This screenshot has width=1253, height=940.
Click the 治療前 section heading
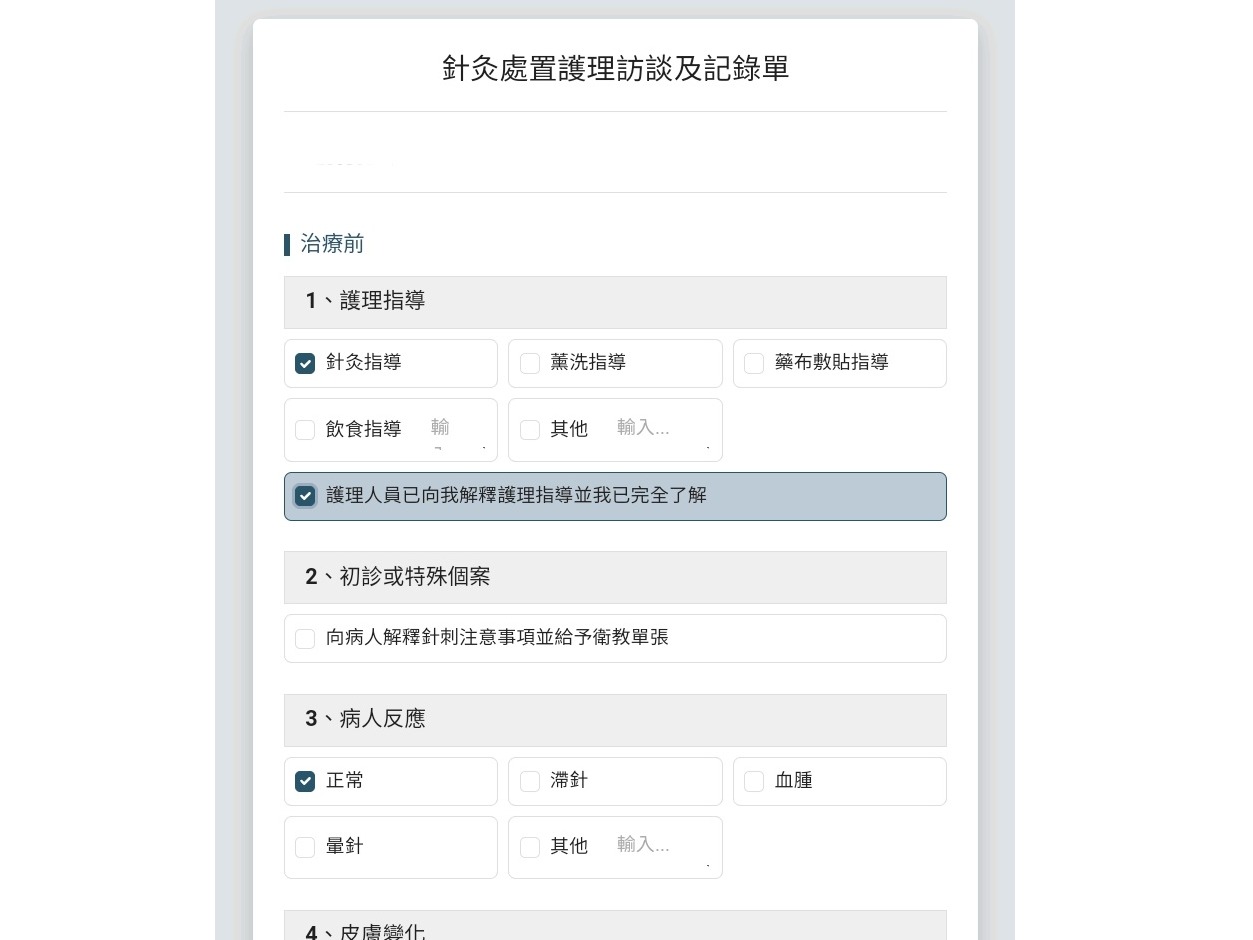pyautogui.click(x=332, y=244)
